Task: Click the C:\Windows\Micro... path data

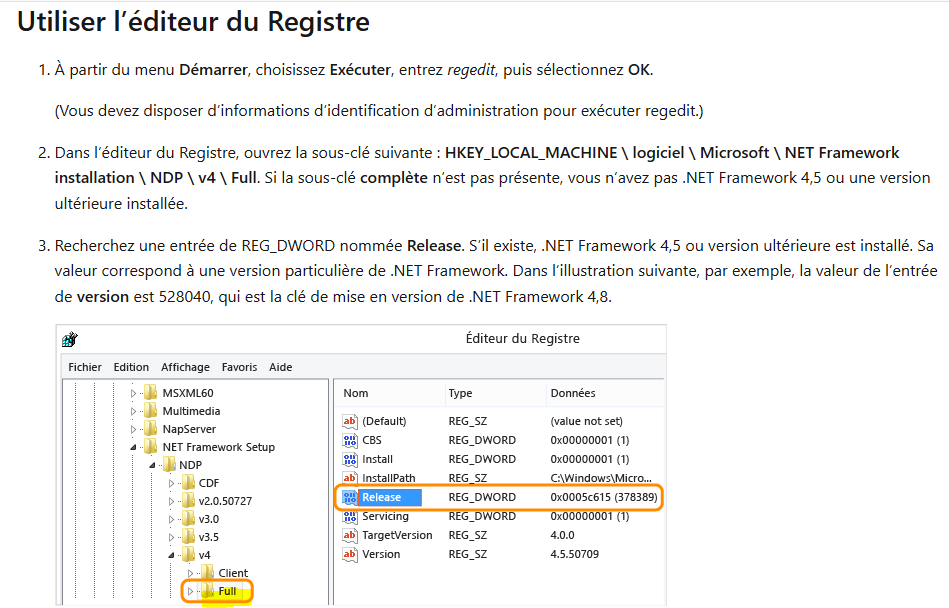Action: 601,478
